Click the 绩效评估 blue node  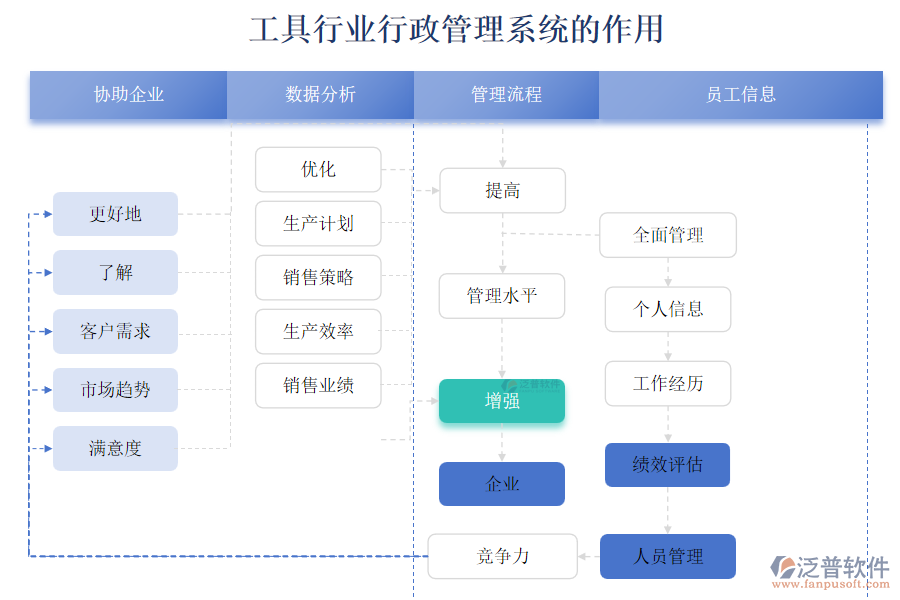click(667, 464)
